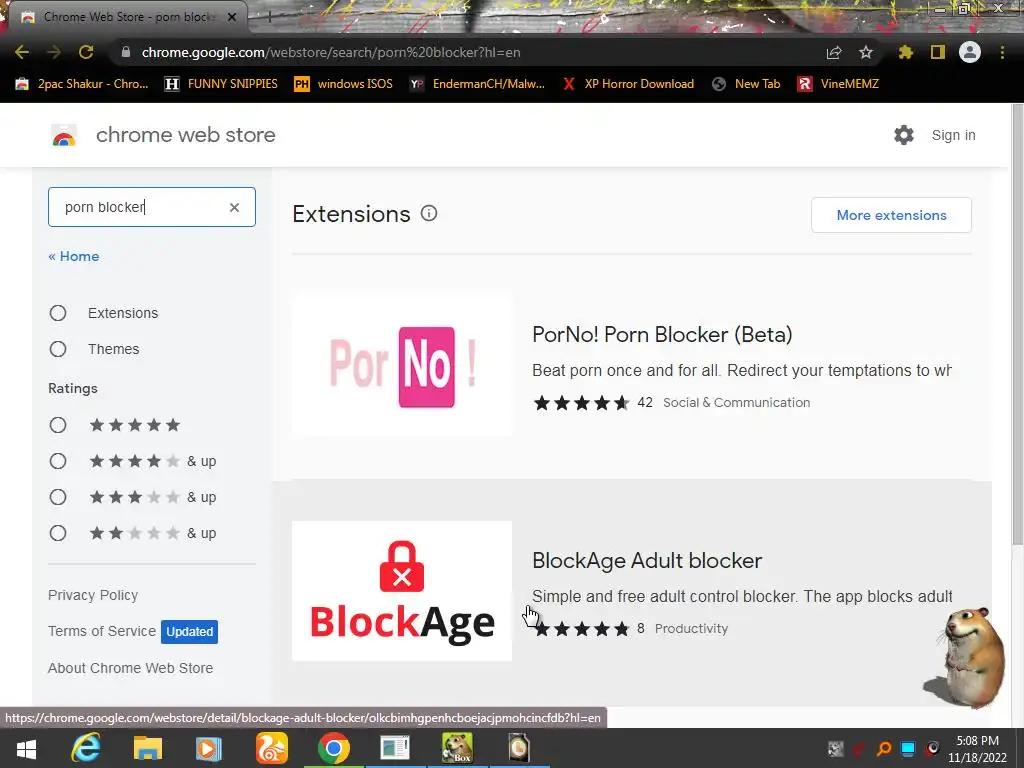Image resolution: width=1024 pixels, height=768 pixels.
Task: Close the Chrome Web Store tab
Action: (x=232, y=17)
